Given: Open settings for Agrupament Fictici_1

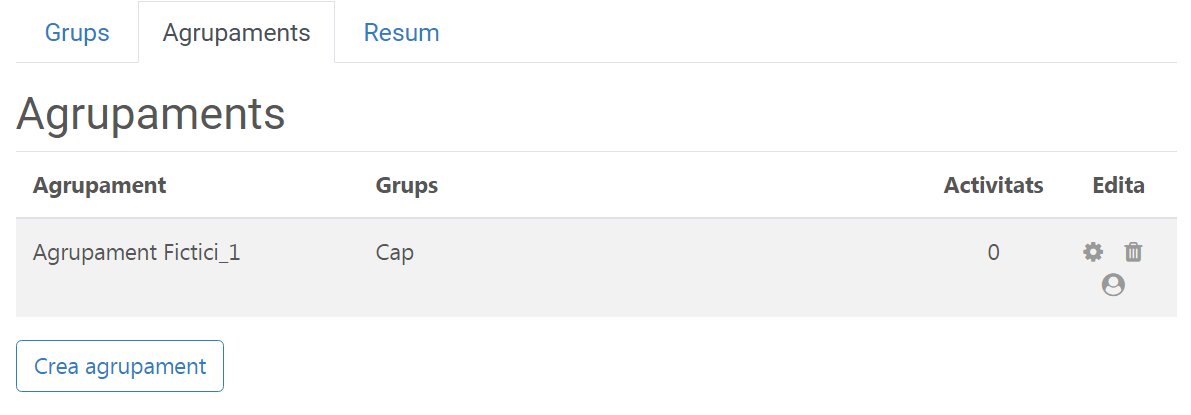Looking at the screenshot, I should click(1093, 252).
